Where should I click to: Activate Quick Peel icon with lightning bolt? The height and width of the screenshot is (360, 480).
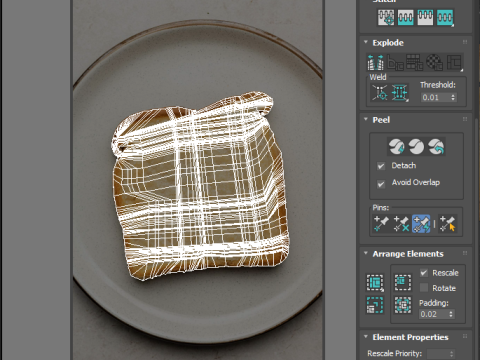point(396,147)
